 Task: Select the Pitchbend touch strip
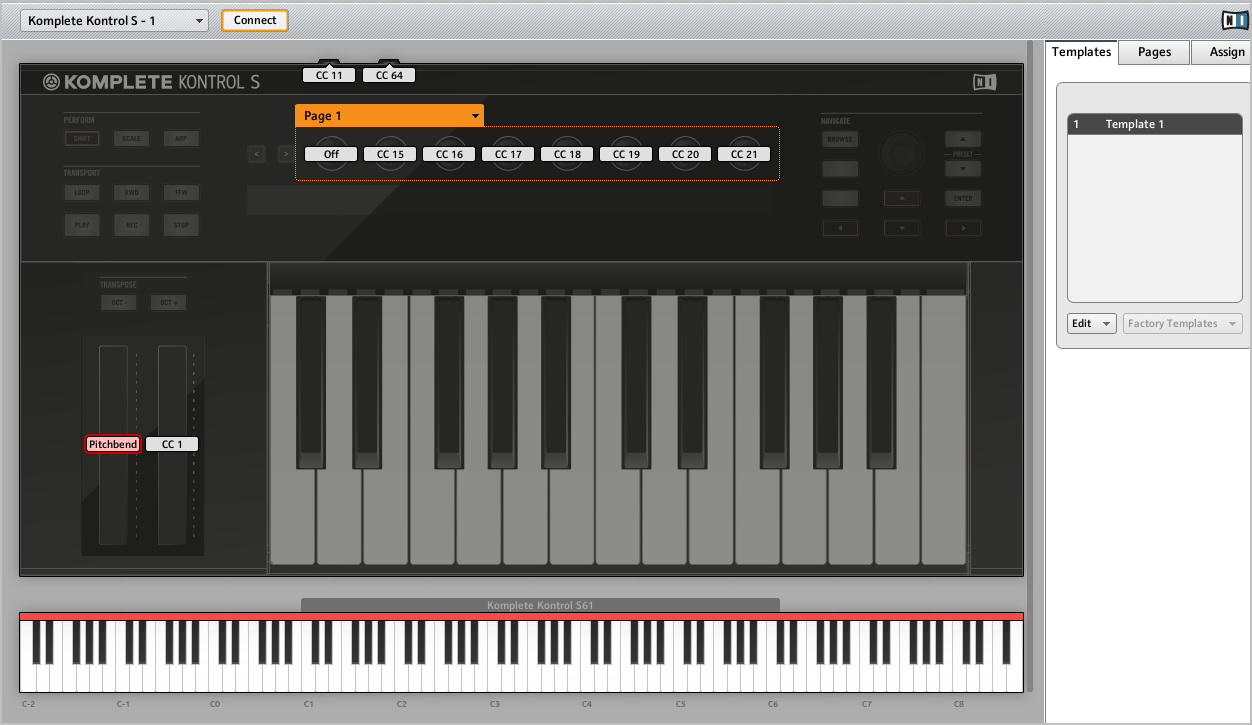(x=112, y=444)
